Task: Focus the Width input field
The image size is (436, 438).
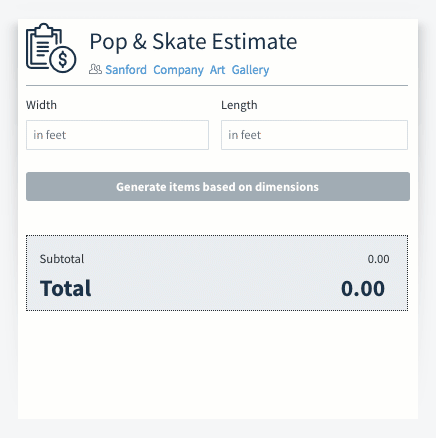Action: pyautogui.click(x=117, y=135)
